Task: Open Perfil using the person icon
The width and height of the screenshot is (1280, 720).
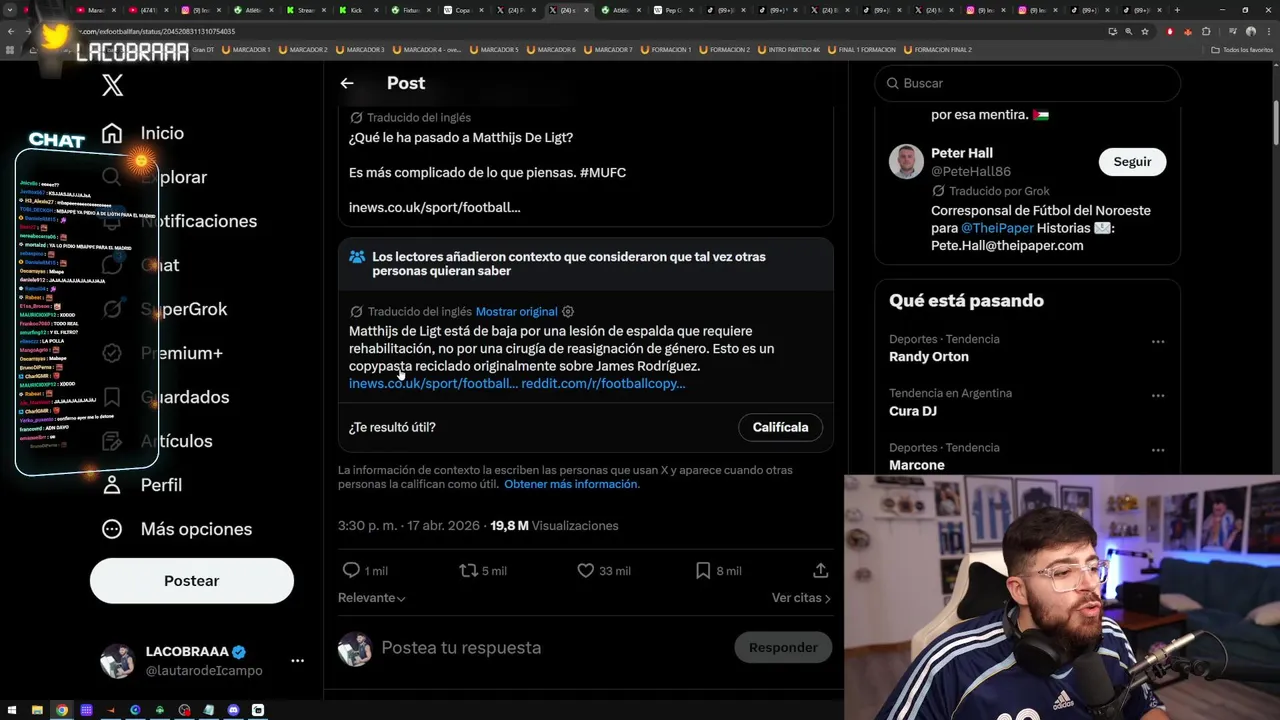Action: [112, 485]
